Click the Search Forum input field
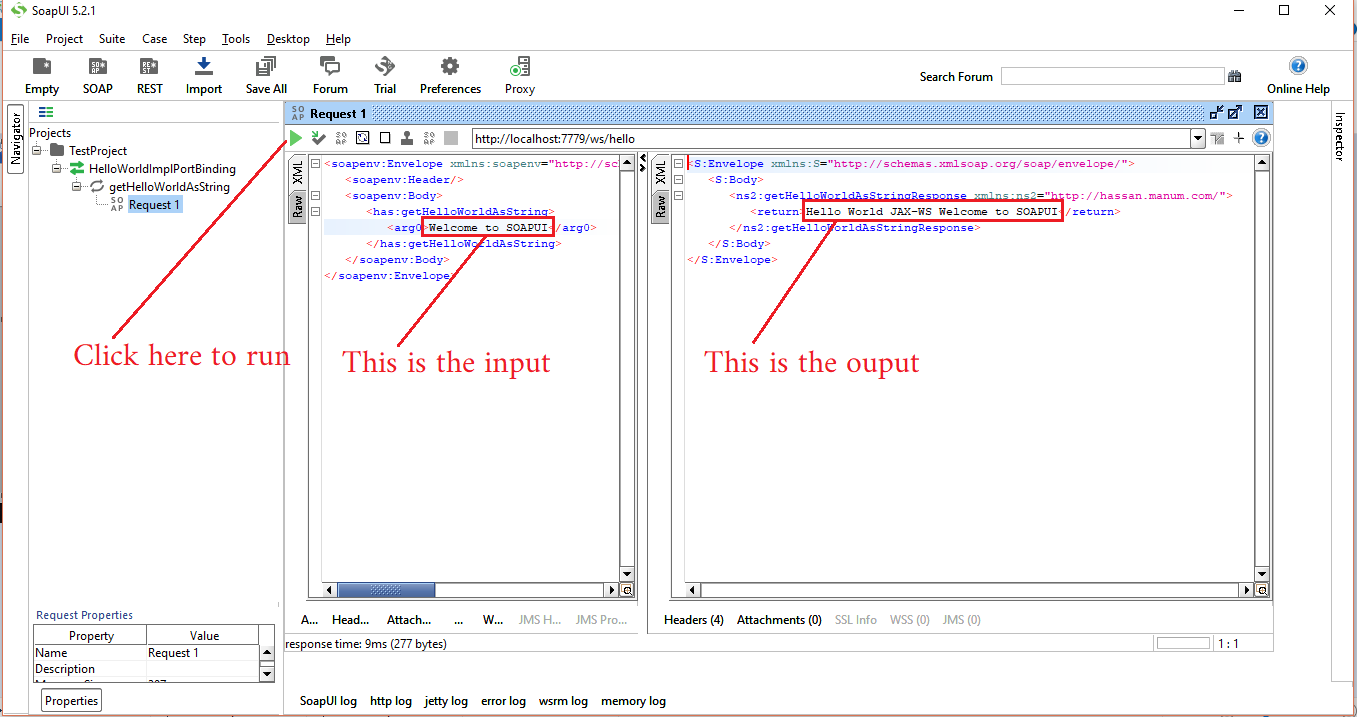The width and height of the screenshot is (1357, 717). point(1112,76)
